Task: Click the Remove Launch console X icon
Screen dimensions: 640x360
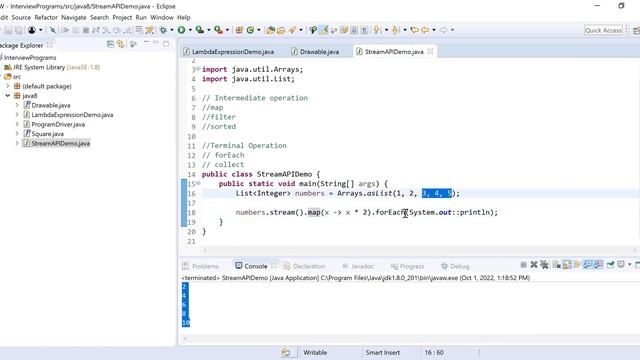Action: [x=533, y=265]
